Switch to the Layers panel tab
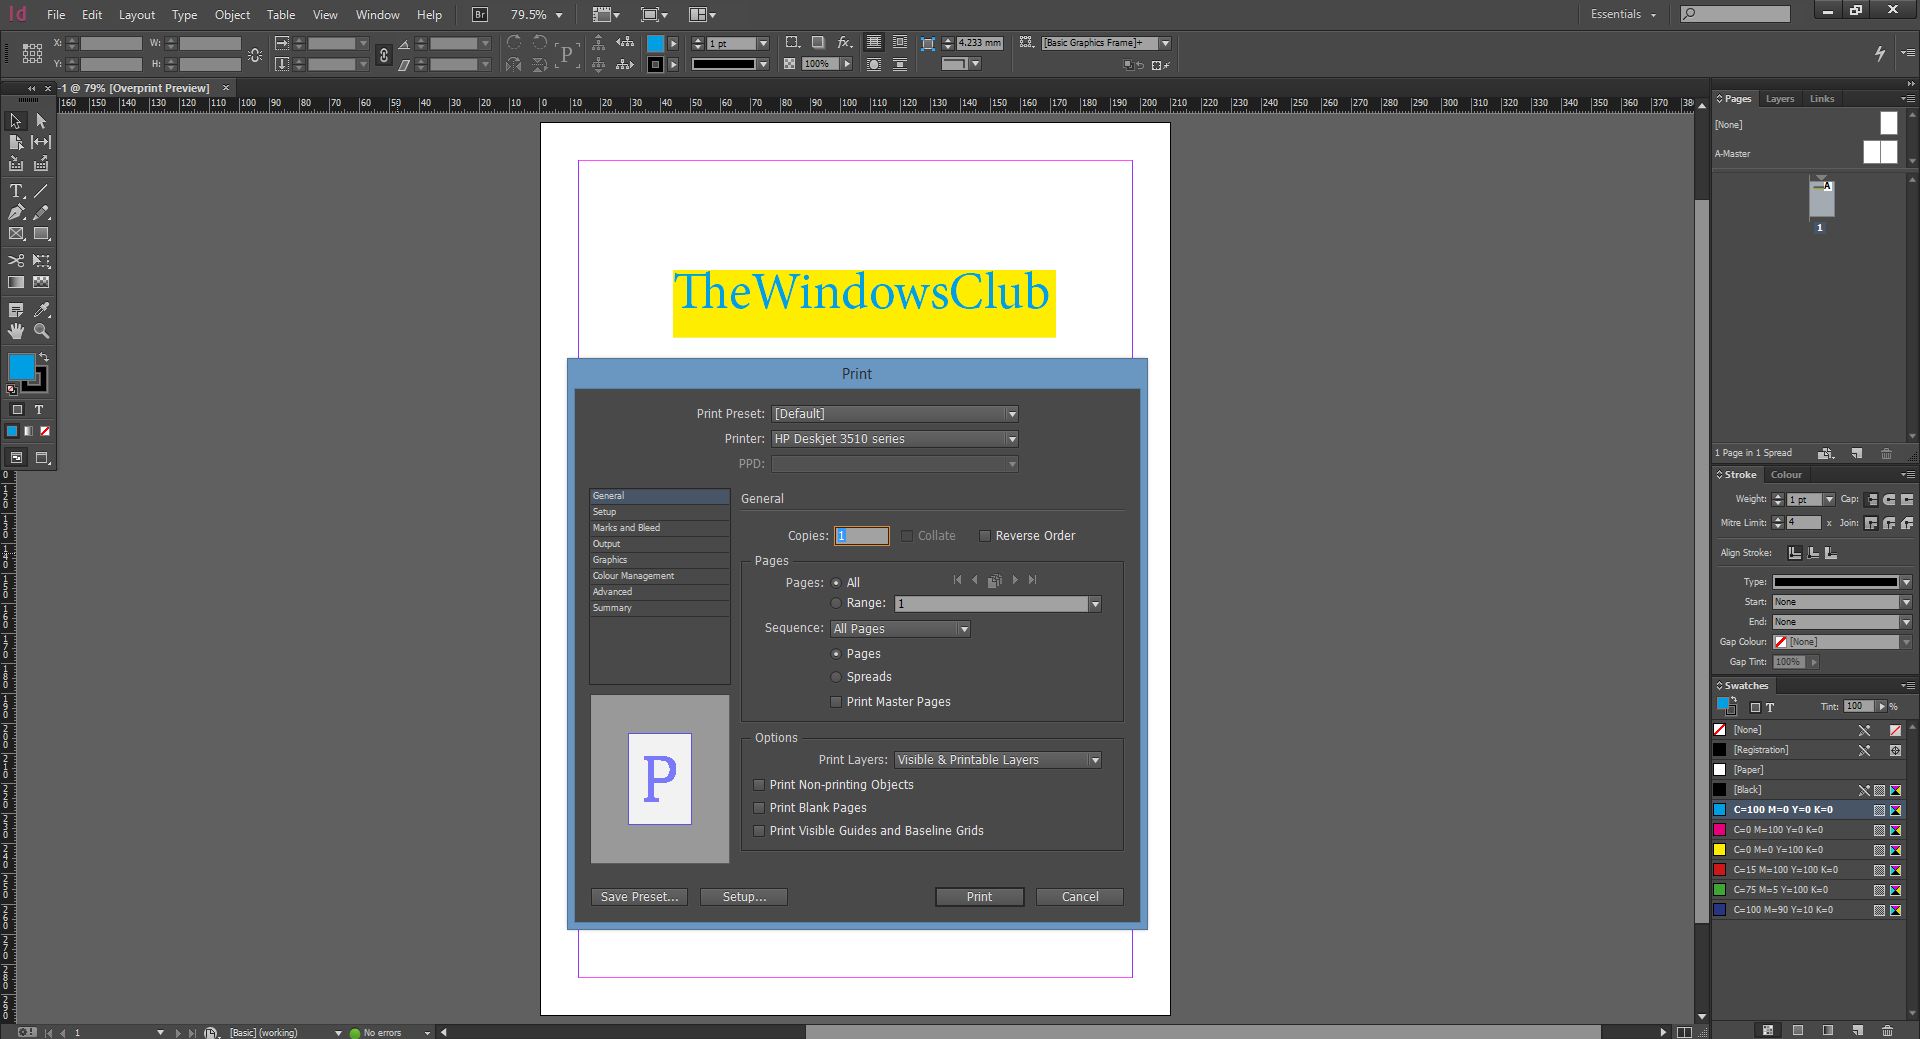The height and width of the screenshot is (1039, 1920). (x=1779, y=99)
